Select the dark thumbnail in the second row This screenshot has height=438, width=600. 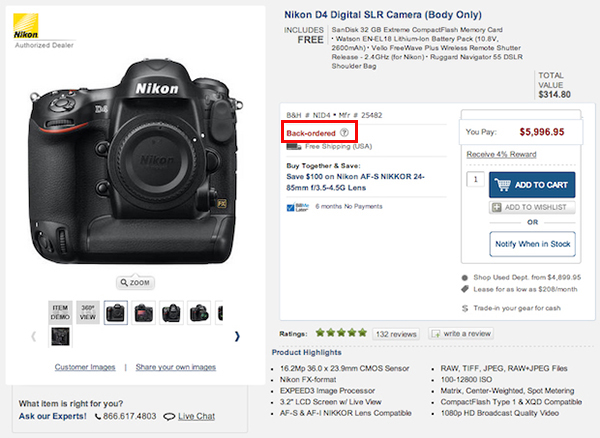tap(60, 337)
